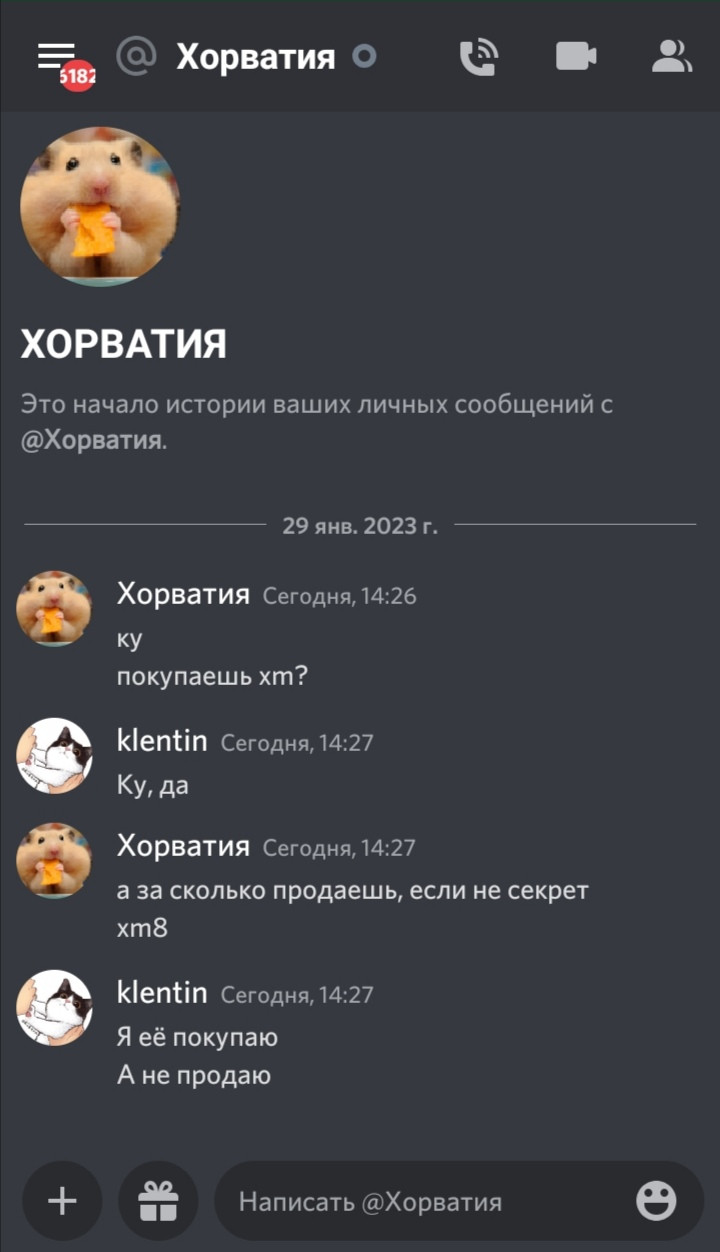
Task: Tap the @ symbol in header
Action: 136,57
